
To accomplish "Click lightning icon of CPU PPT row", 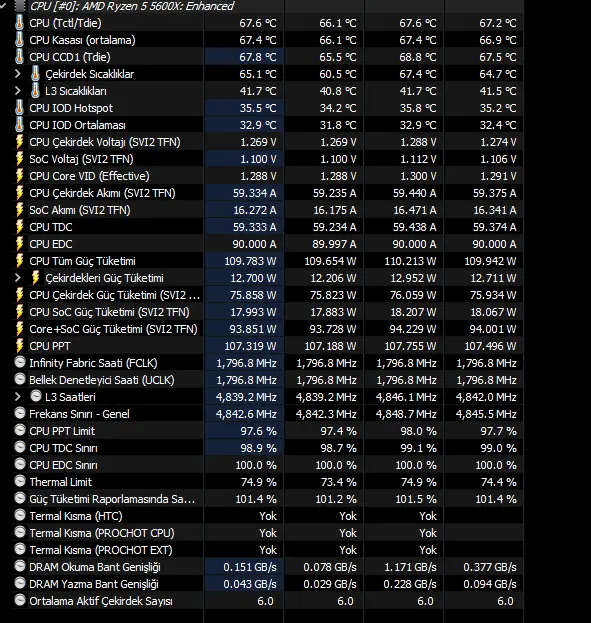I will coord(19,346).
